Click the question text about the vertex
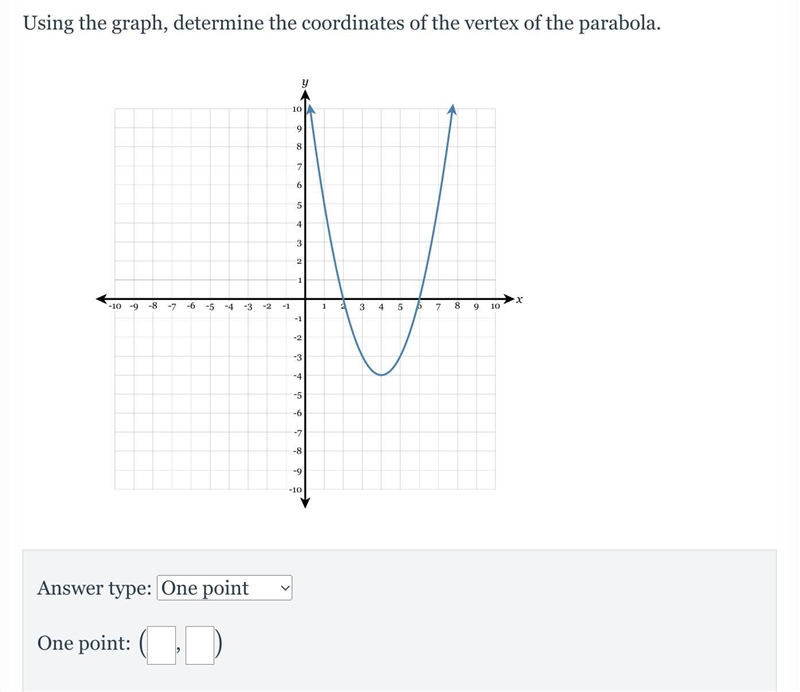The image size is (800, 692). (342, 23)
